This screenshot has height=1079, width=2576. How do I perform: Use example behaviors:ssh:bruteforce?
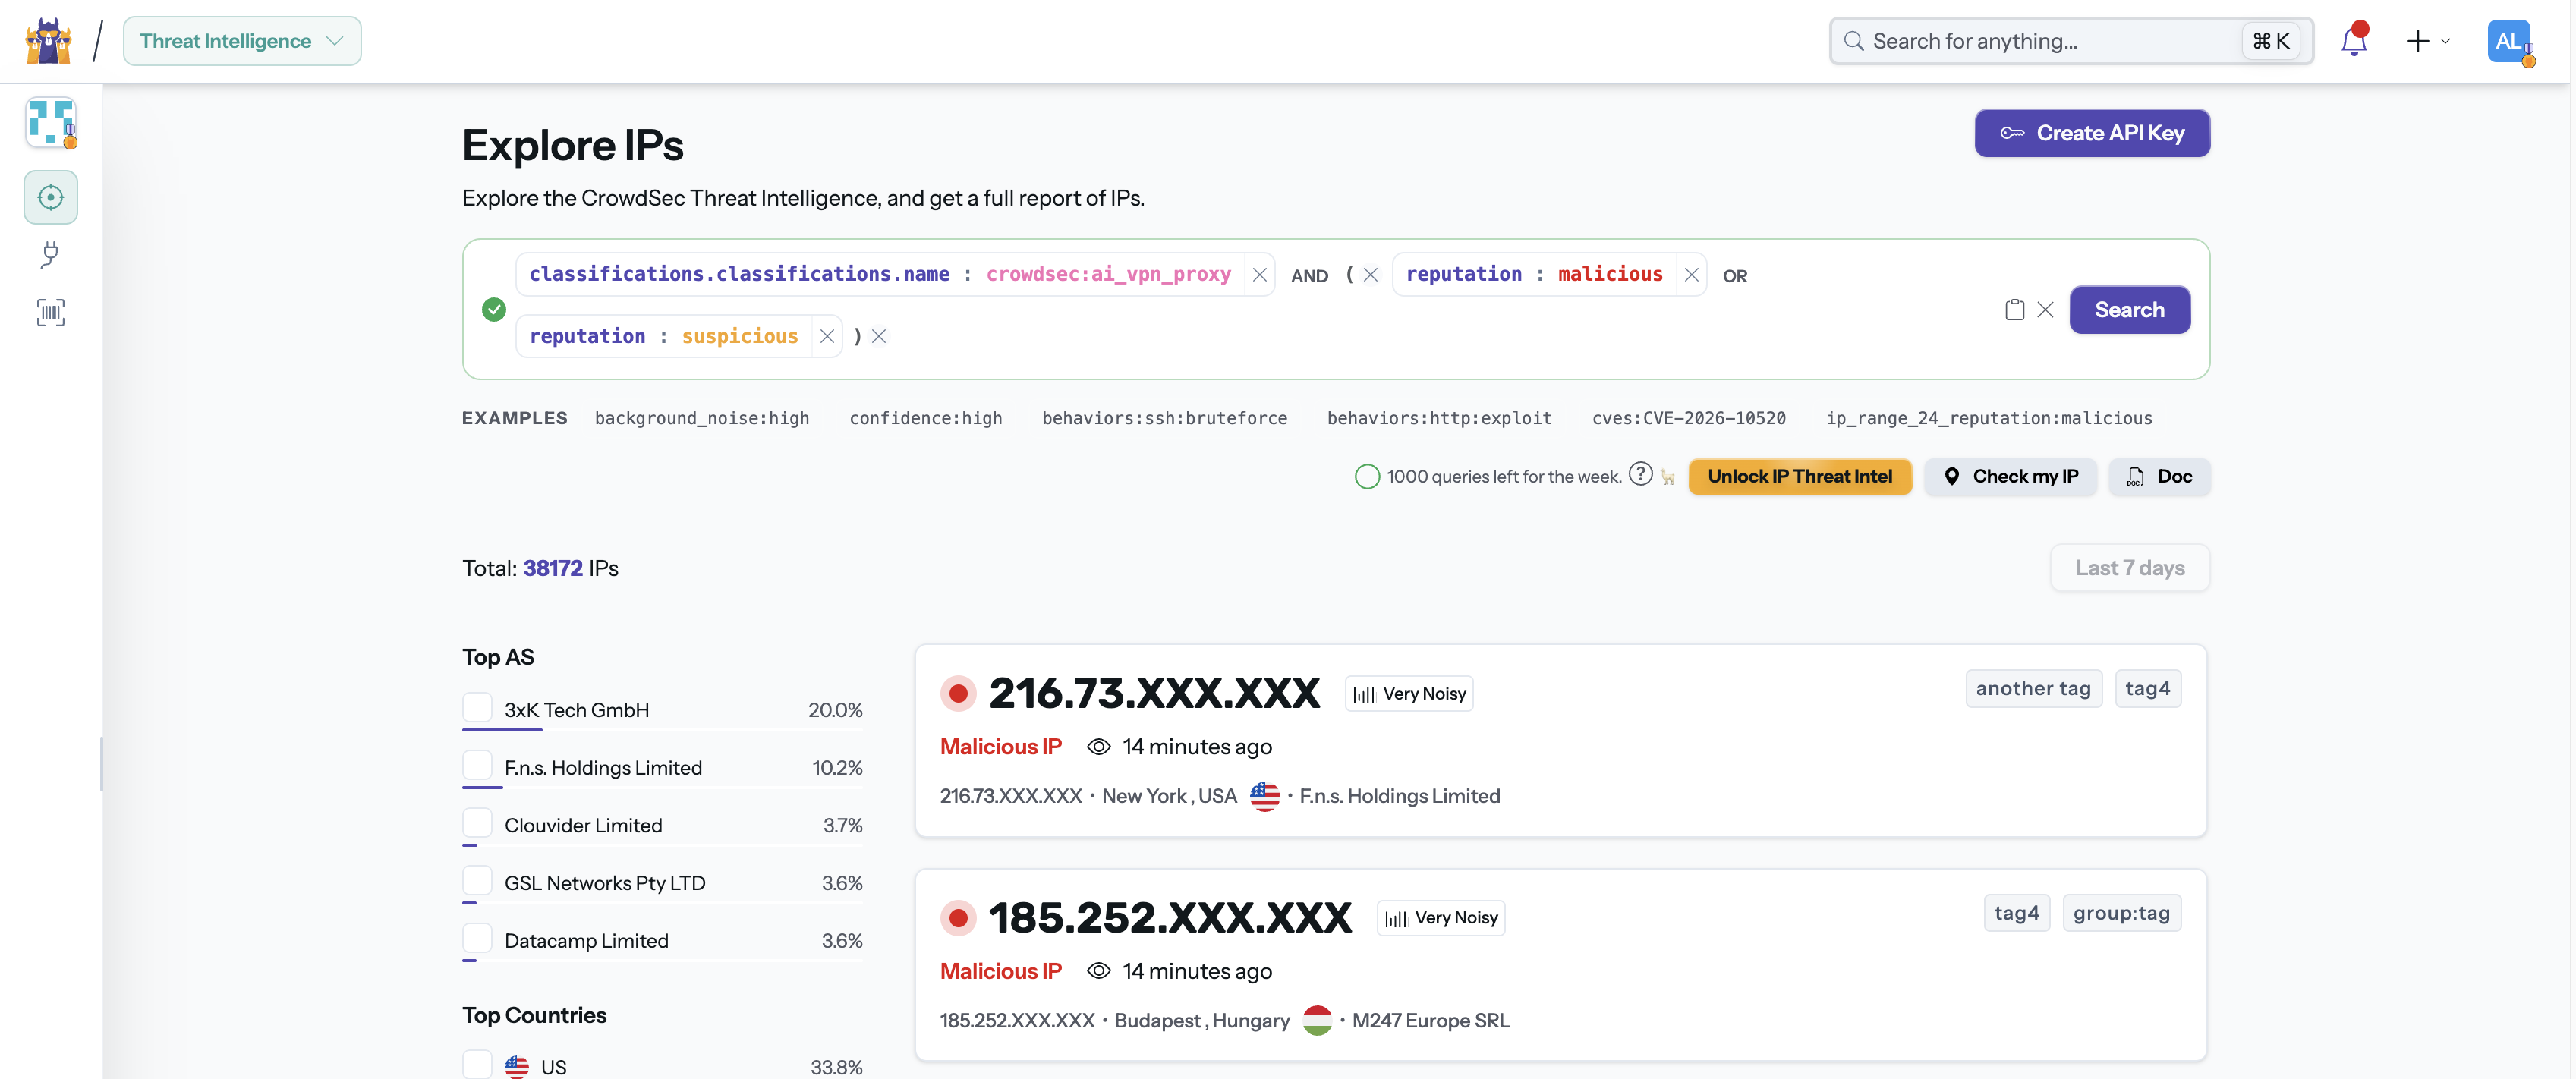(1165, 418)
